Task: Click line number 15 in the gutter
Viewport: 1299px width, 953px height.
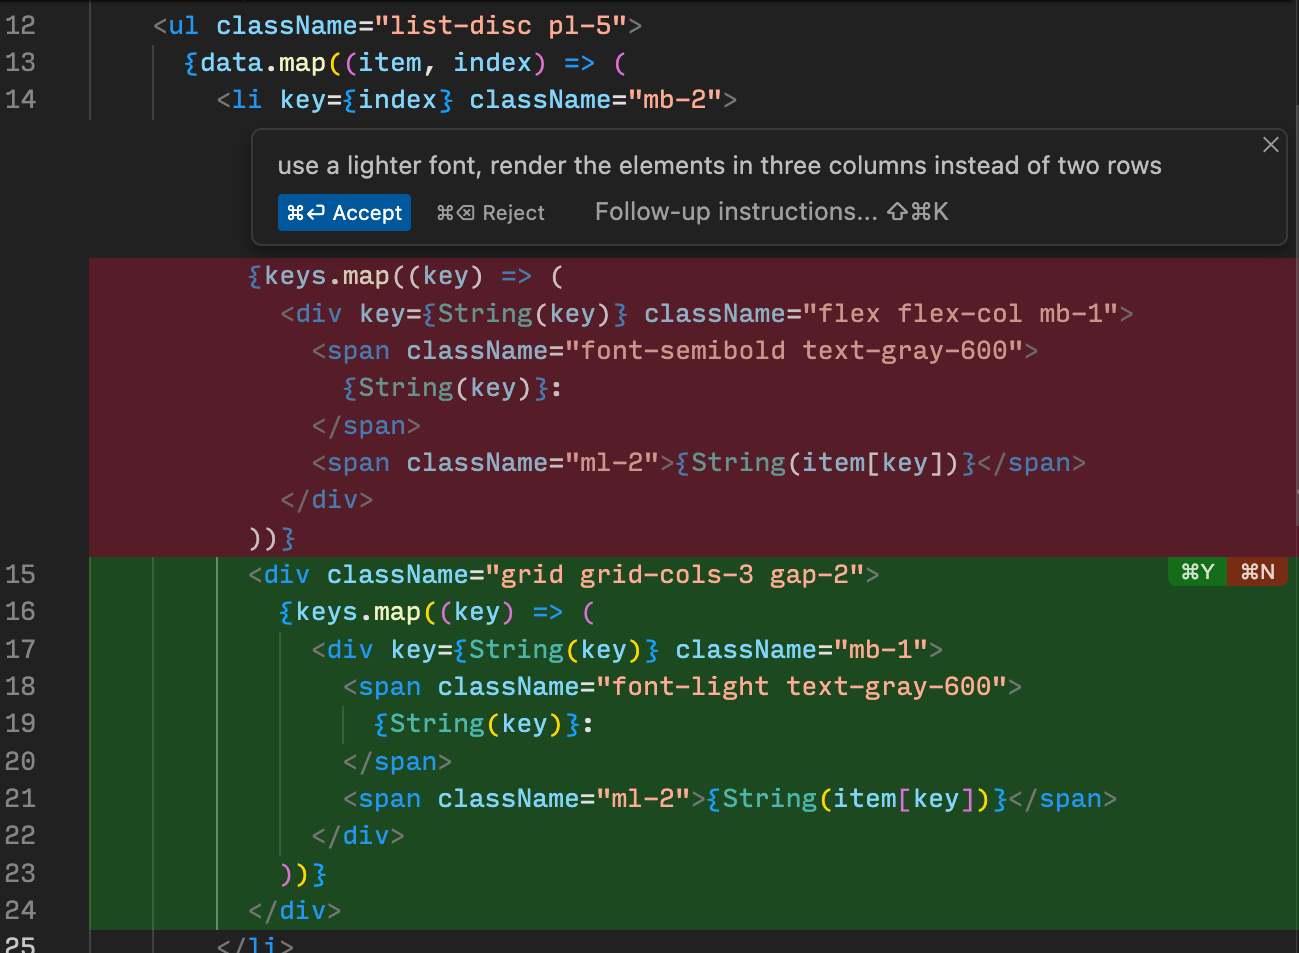Action: (x=20, y=575)
